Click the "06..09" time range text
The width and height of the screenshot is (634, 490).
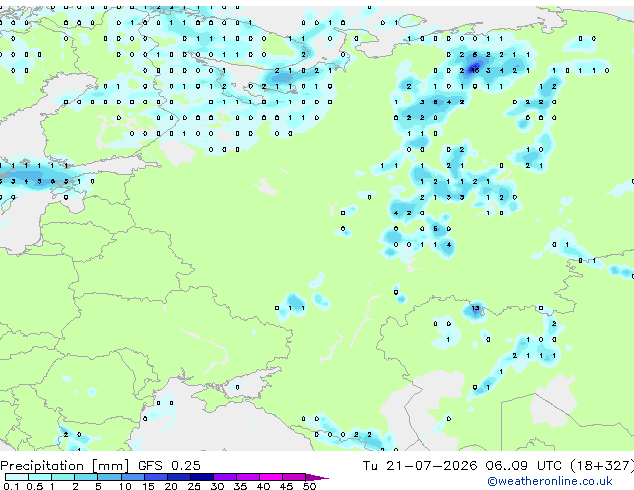pos(507,466)
